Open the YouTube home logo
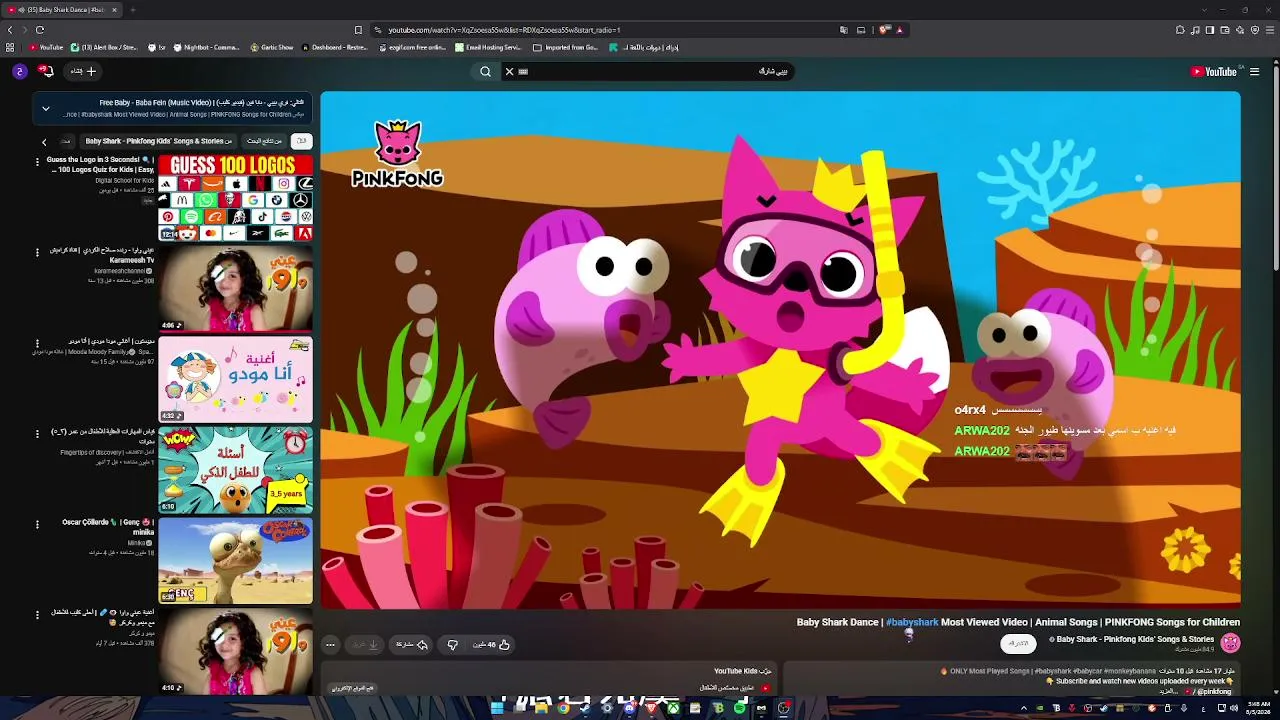Viewport: 1280px width, 720px height. pos(1214,71)
